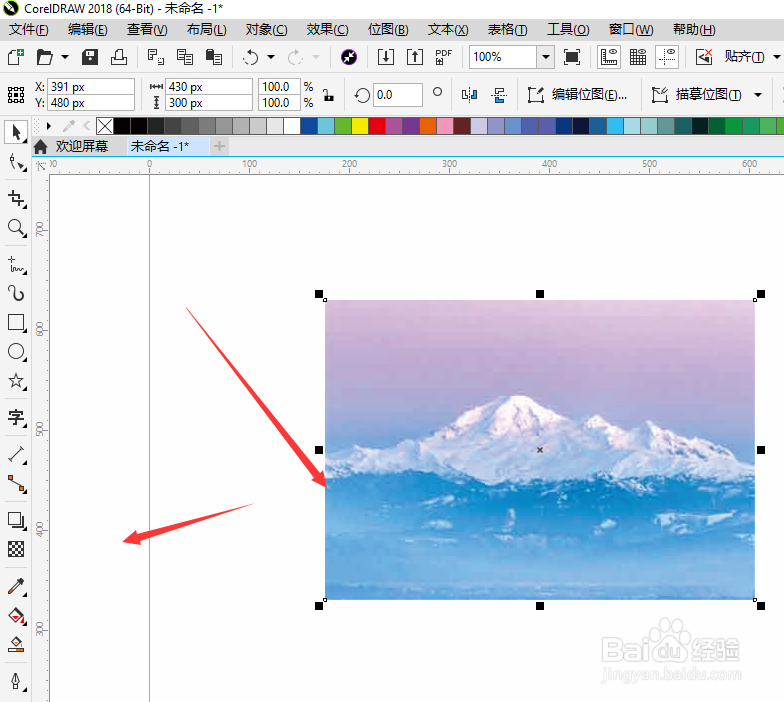
Task: Select the Parallel Dimension tool
Action: pos(16,454)
